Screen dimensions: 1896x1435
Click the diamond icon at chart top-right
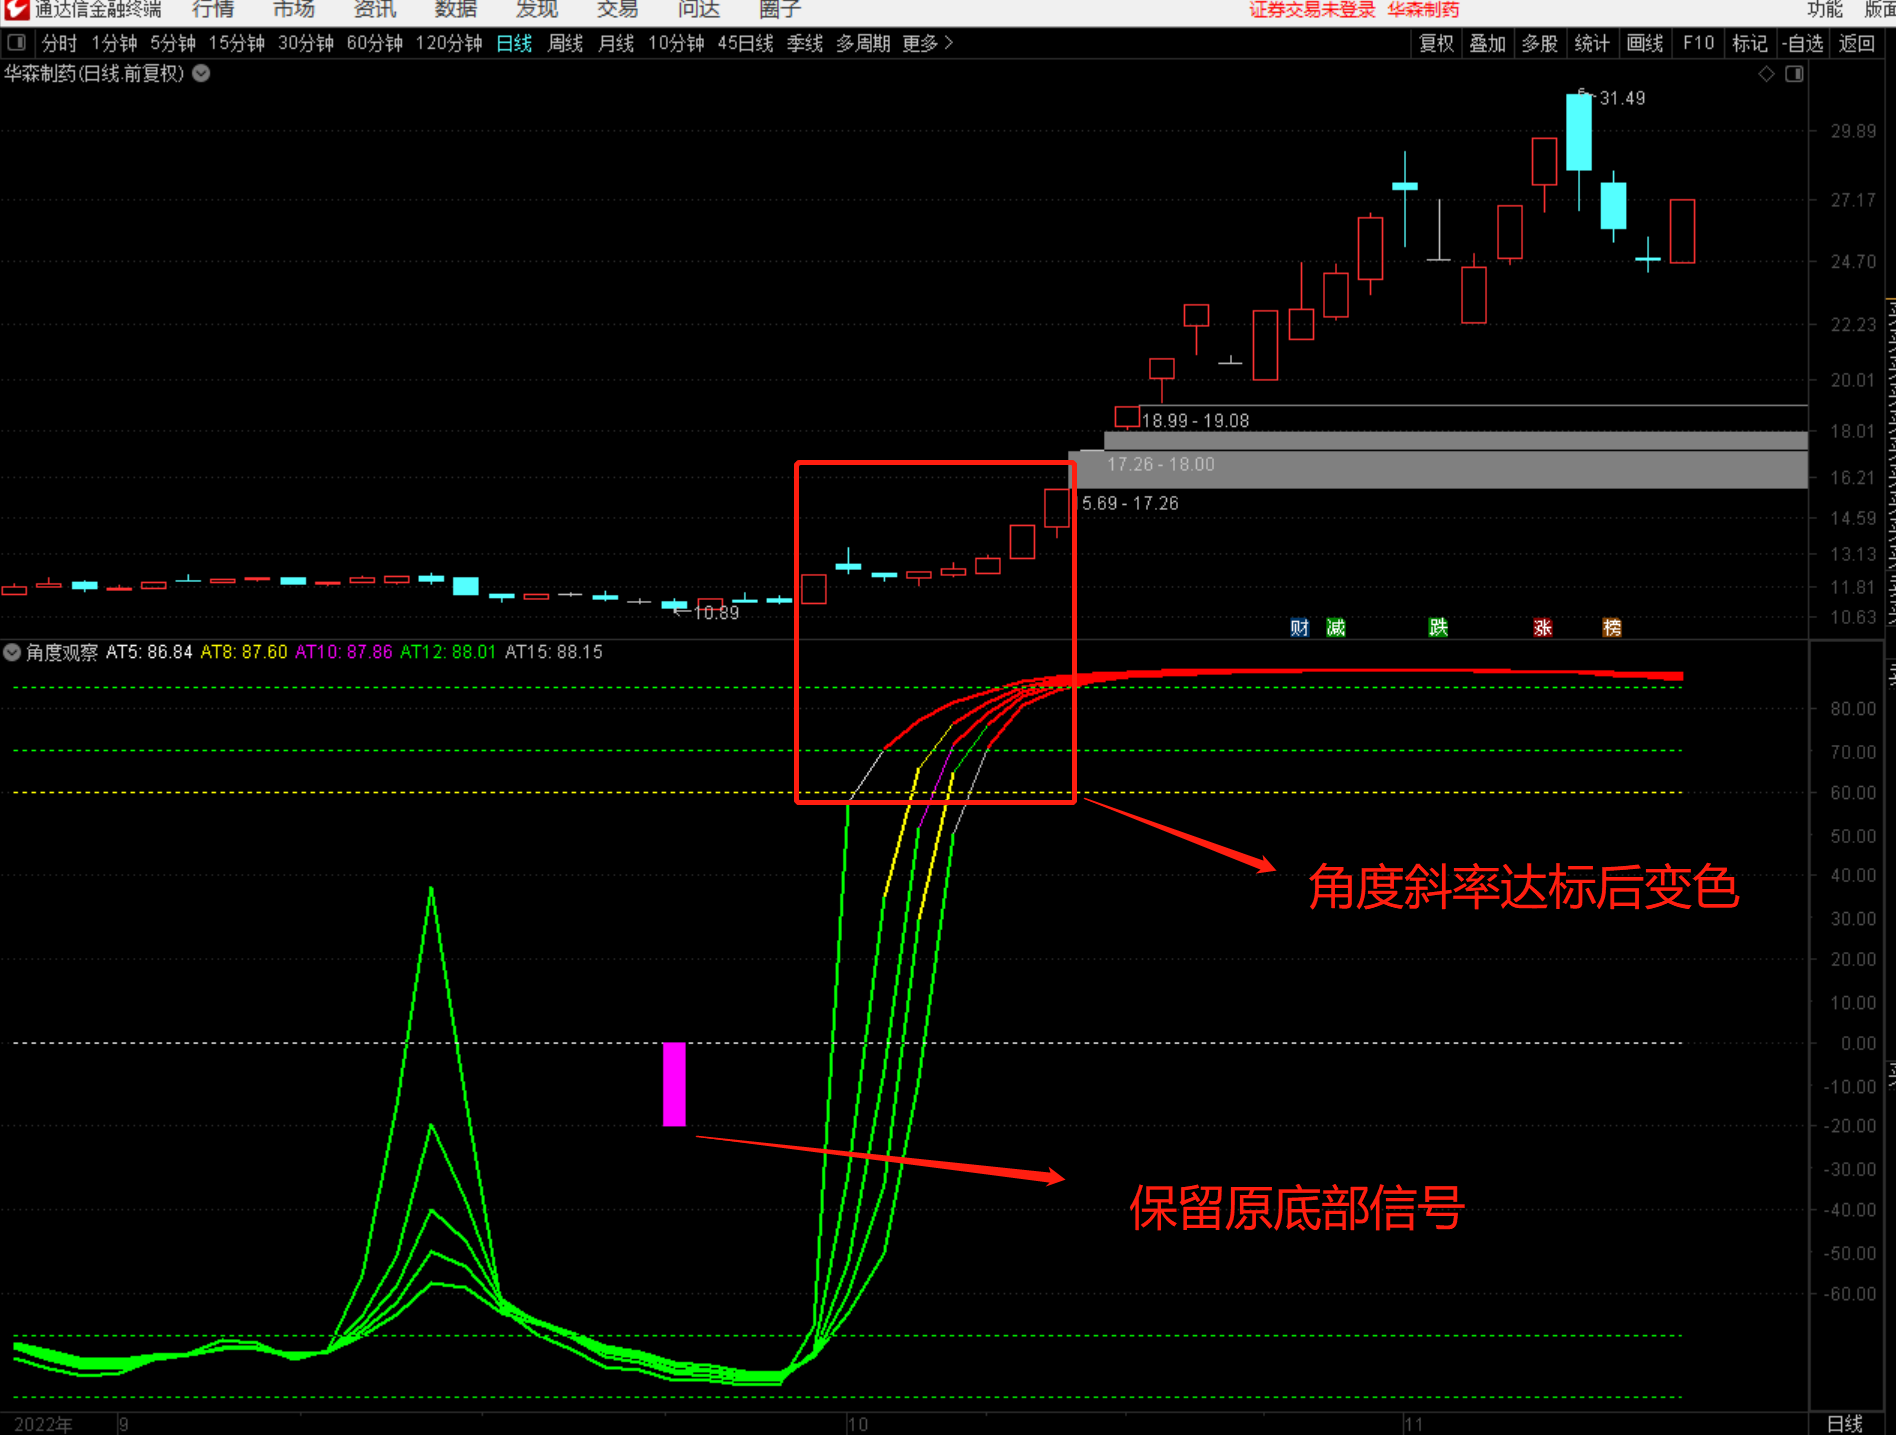1766,74
